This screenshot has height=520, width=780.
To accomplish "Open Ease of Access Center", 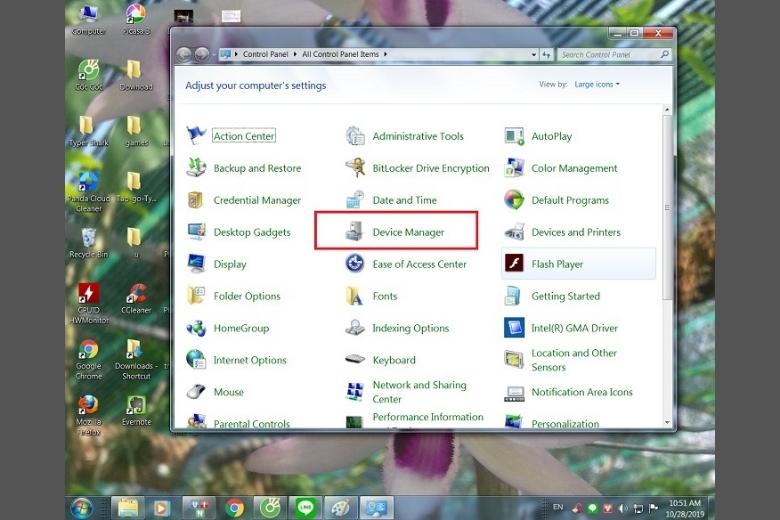I will pyautogui.click(x=419, y=264).
